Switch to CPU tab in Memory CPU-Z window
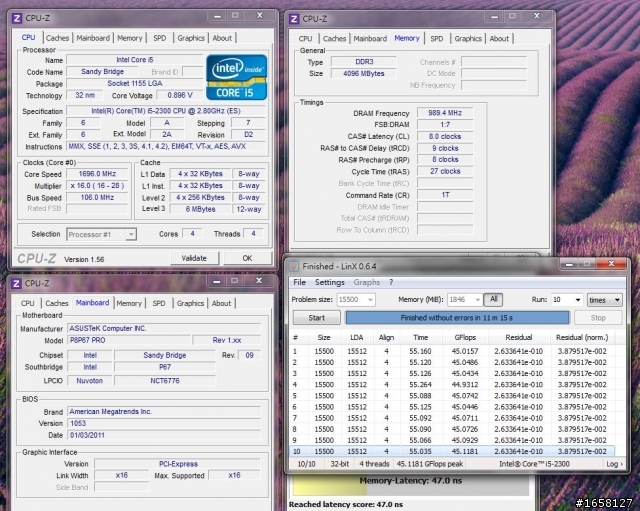The width and height of the screenshot is (640, 511). coord(305,38)
